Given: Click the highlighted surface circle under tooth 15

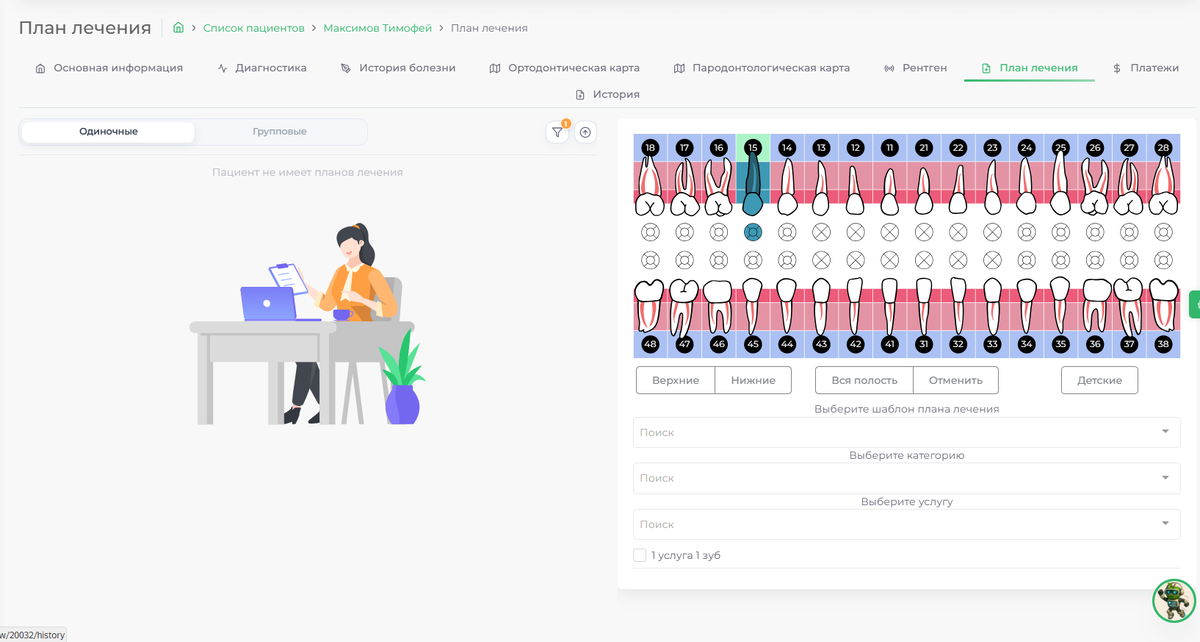Looking at the screenshot, I should pyautogui.click(x=753, y=232).
